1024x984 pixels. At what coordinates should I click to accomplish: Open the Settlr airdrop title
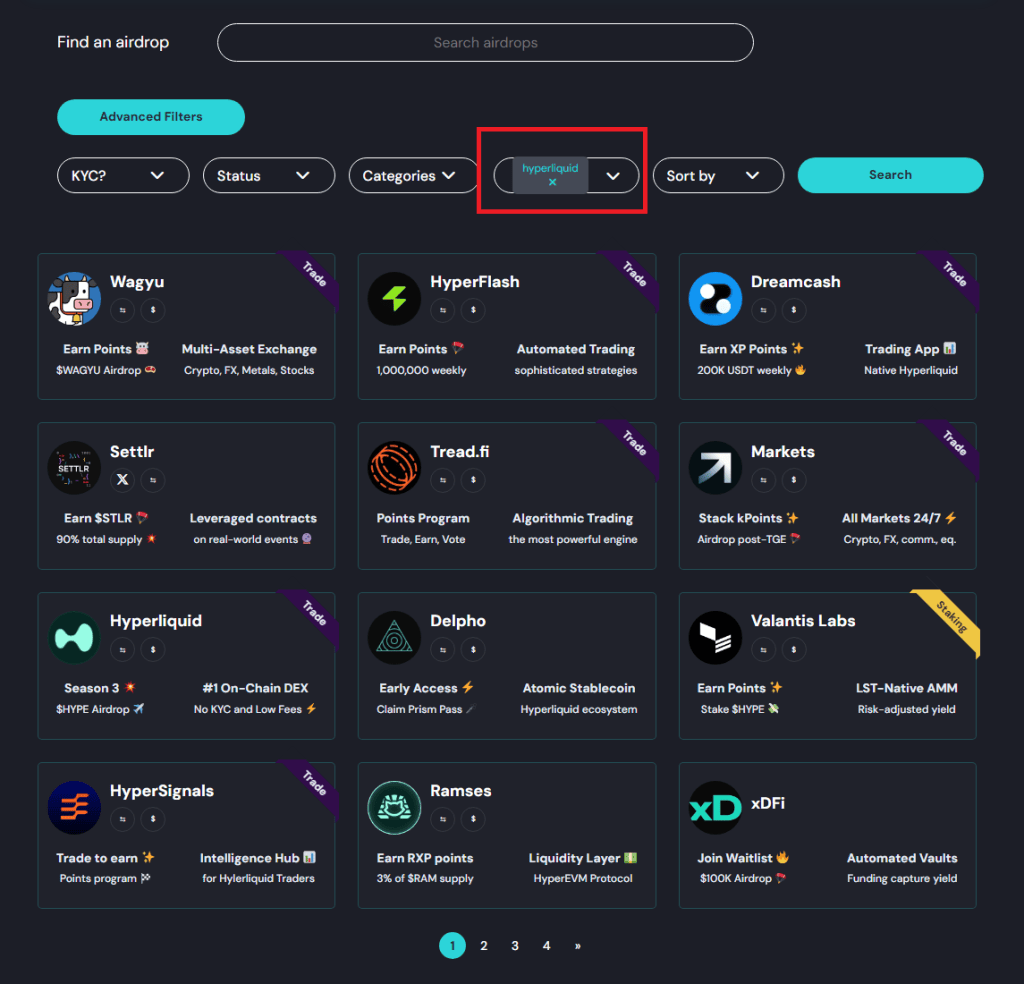(132, 452)
